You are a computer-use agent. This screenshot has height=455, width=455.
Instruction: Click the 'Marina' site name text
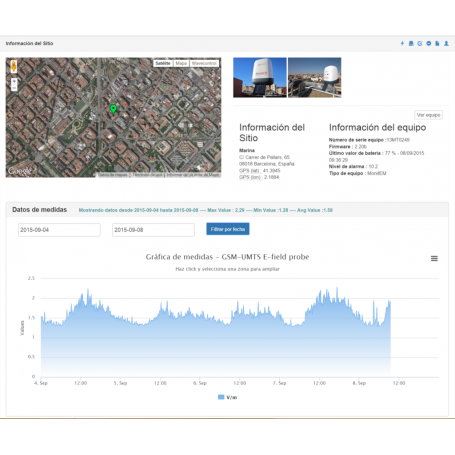(247, 150)
